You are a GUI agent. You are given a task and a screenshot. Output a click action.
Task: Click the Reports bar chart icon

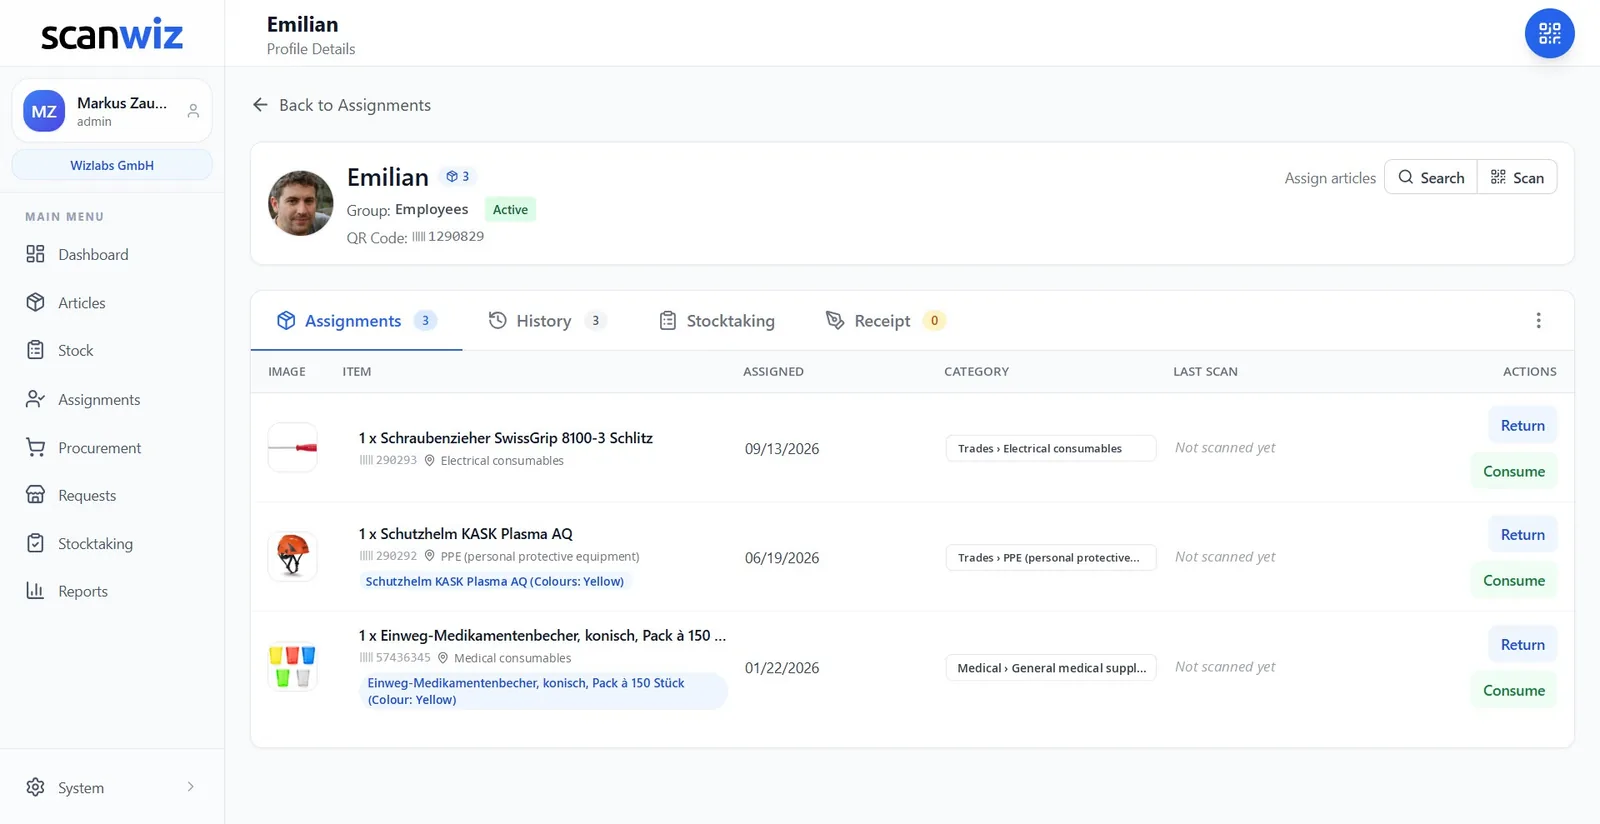click(x=36, y=591)
